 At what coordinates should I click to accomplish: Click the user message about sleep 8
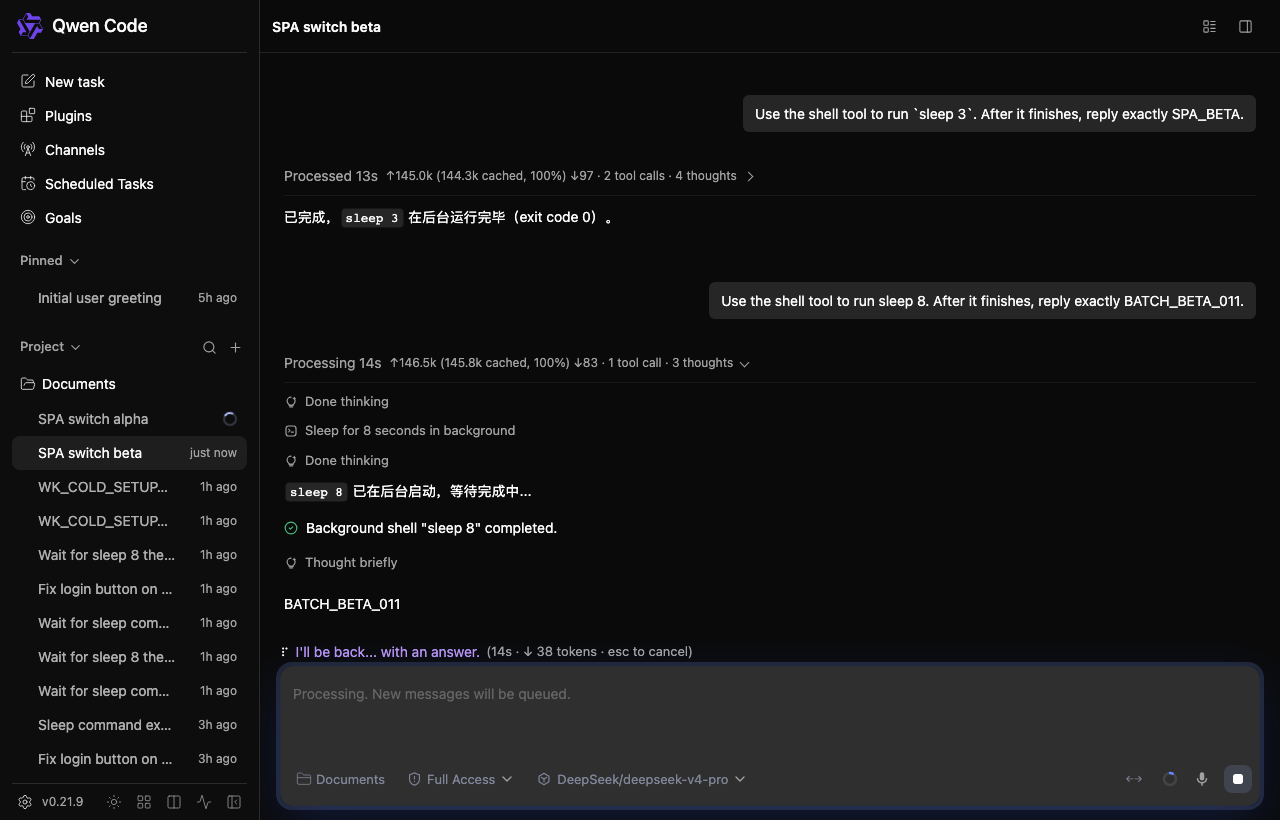click(982, 301)
